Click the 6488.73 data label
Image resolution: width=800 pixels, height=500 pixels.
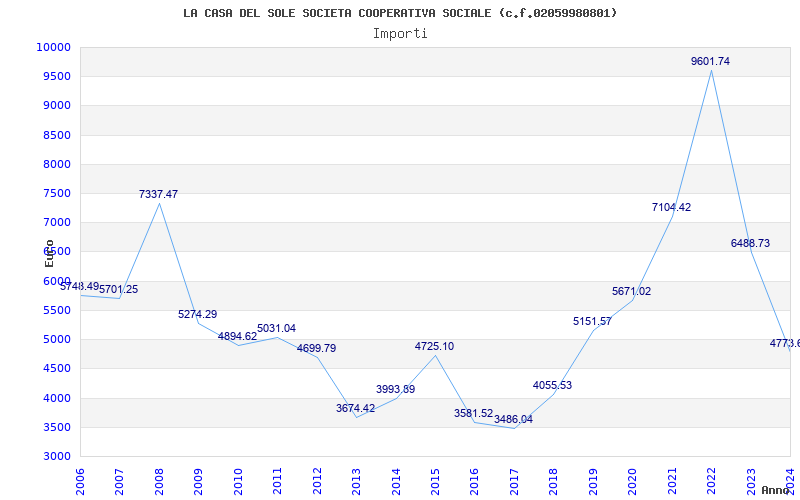[751, 243]
